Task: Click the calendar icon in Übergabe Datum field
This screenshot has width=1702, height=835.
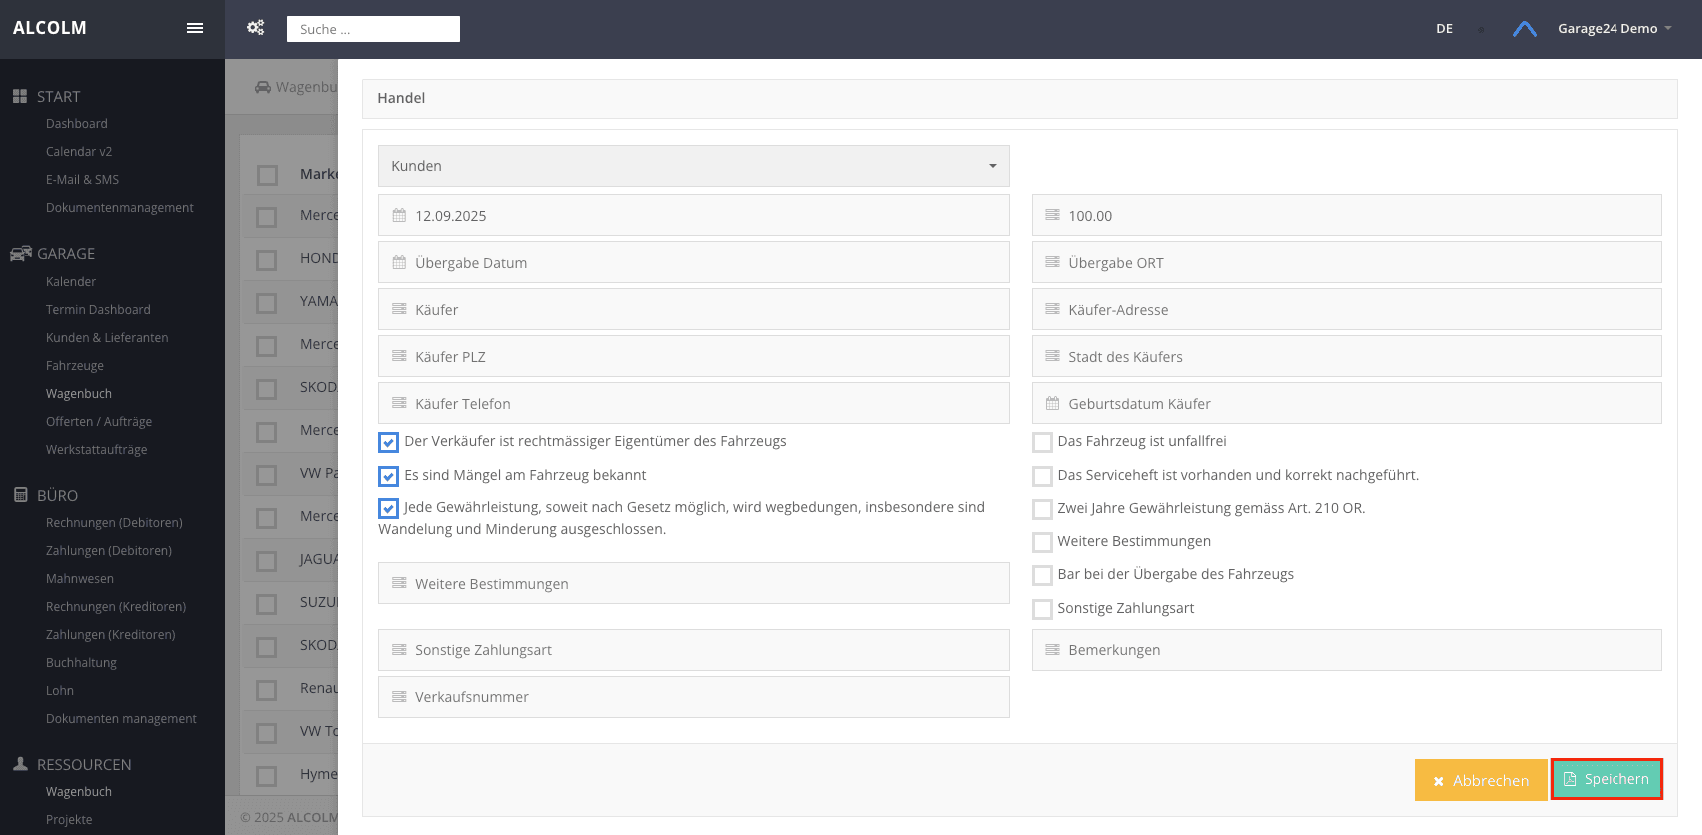Action: tap(399, 262)
